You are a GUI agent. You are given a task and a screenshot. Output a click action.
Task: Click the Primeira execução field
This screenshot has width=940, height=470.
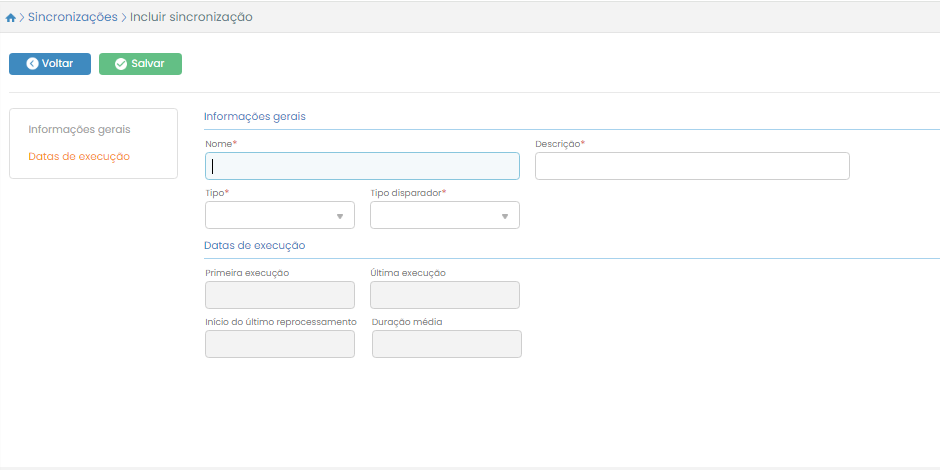280,295
